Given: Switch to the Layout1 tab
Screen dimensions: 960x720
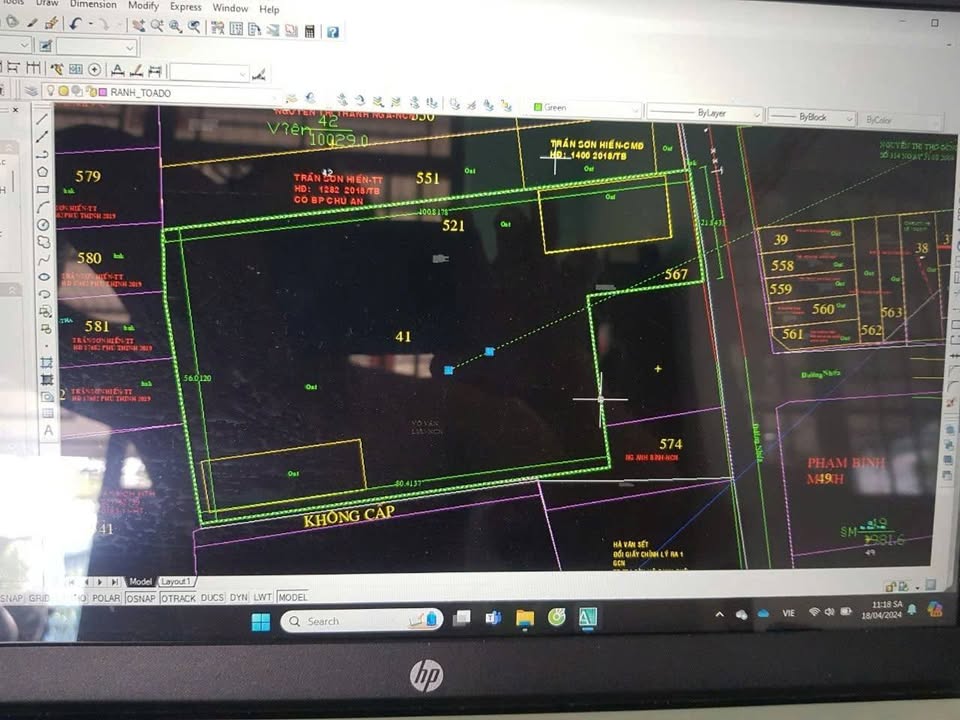Looking at the screenshot, I should (x=175, y=580).
